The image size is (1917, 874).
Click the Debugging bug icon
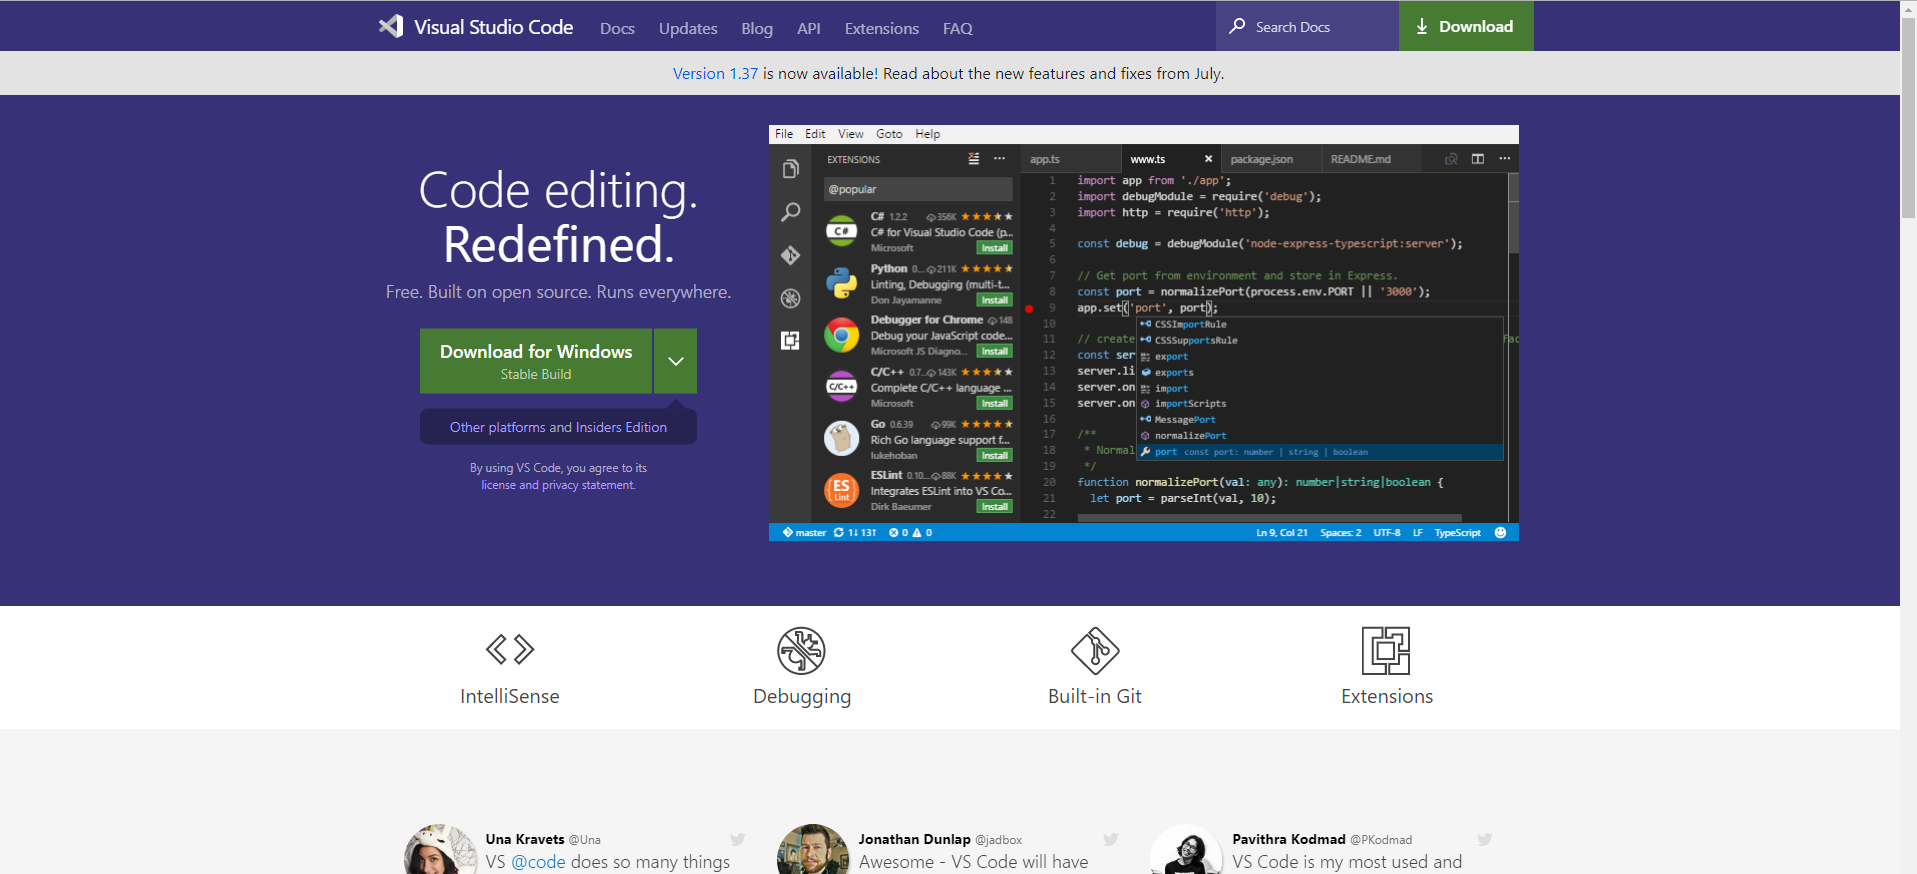(802, 651)
